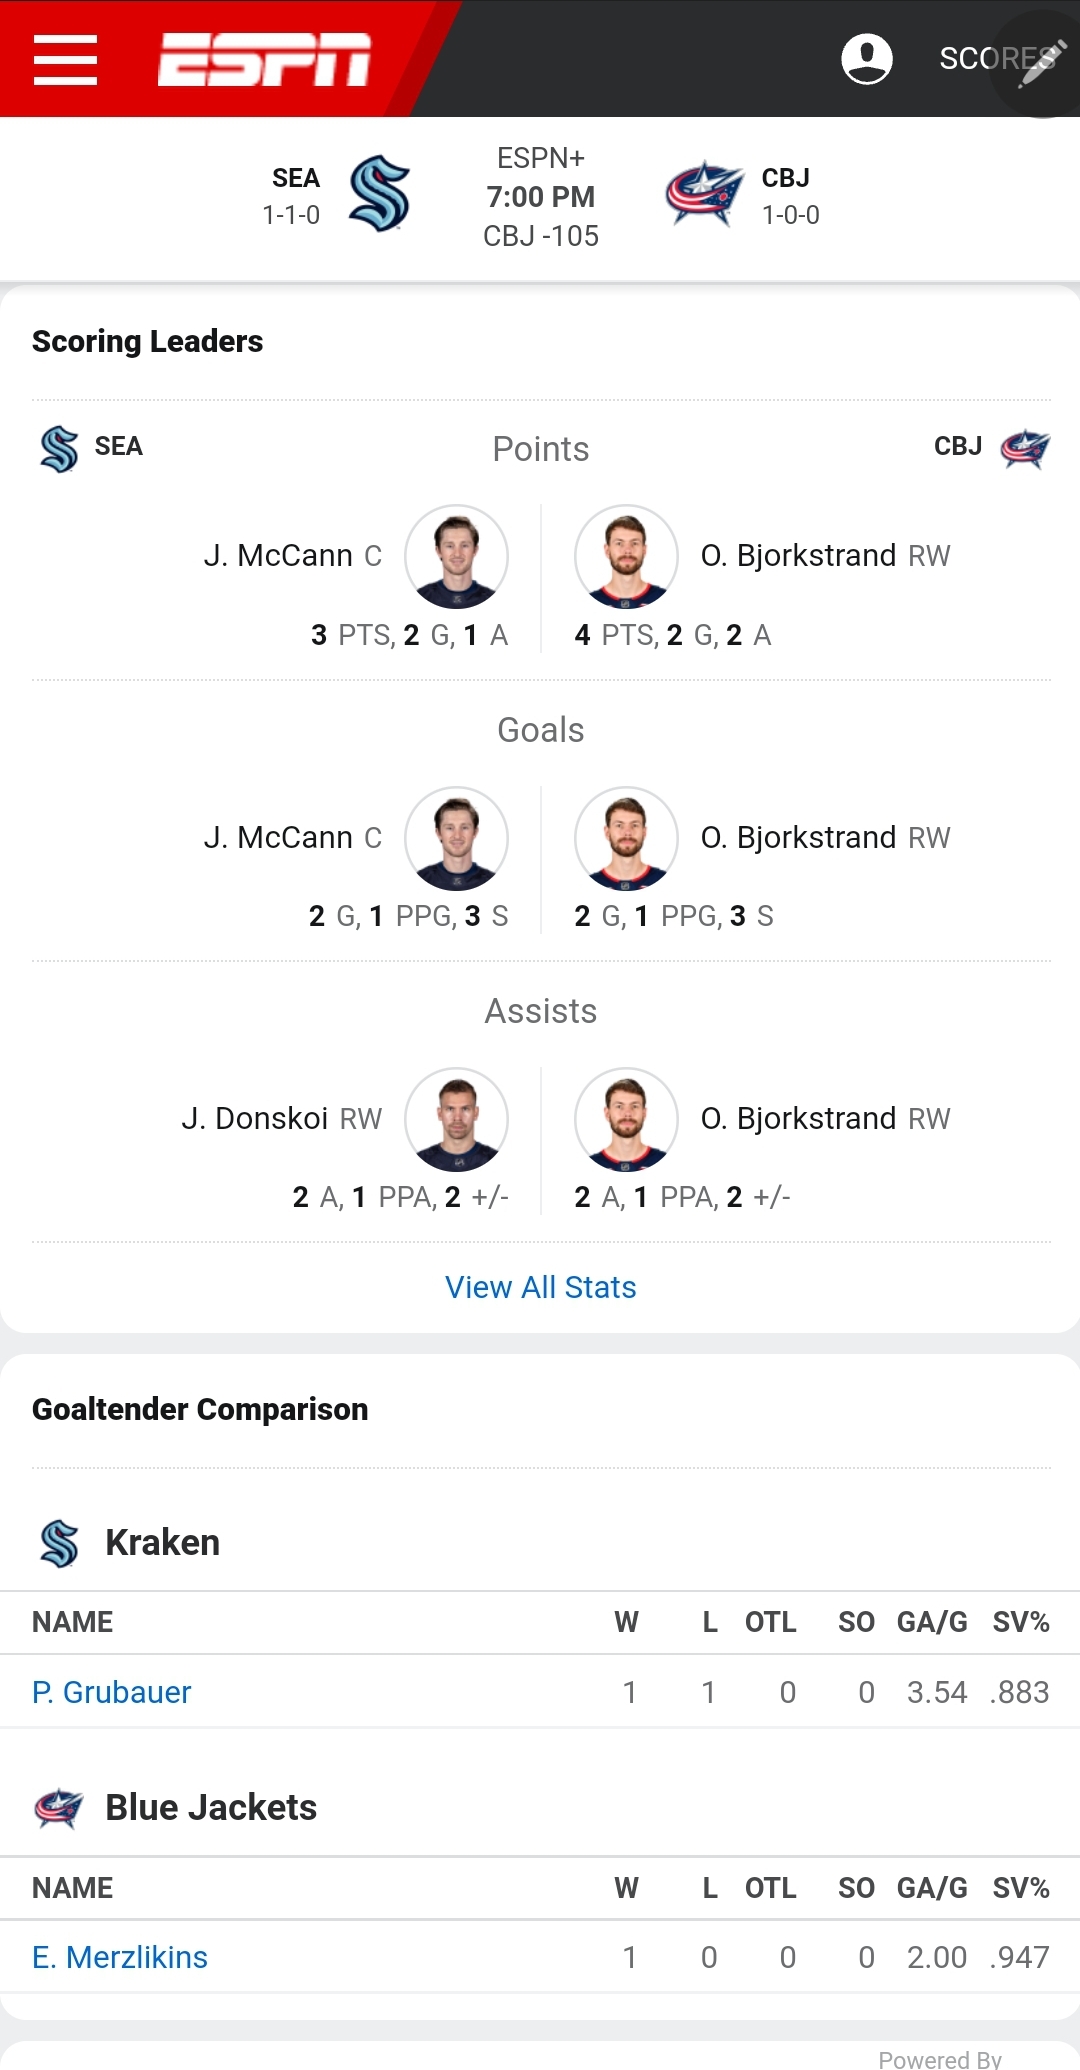Open E. Merzlikins' player page
This screenshot has height=2070, width=1080.
[120, 1957]
